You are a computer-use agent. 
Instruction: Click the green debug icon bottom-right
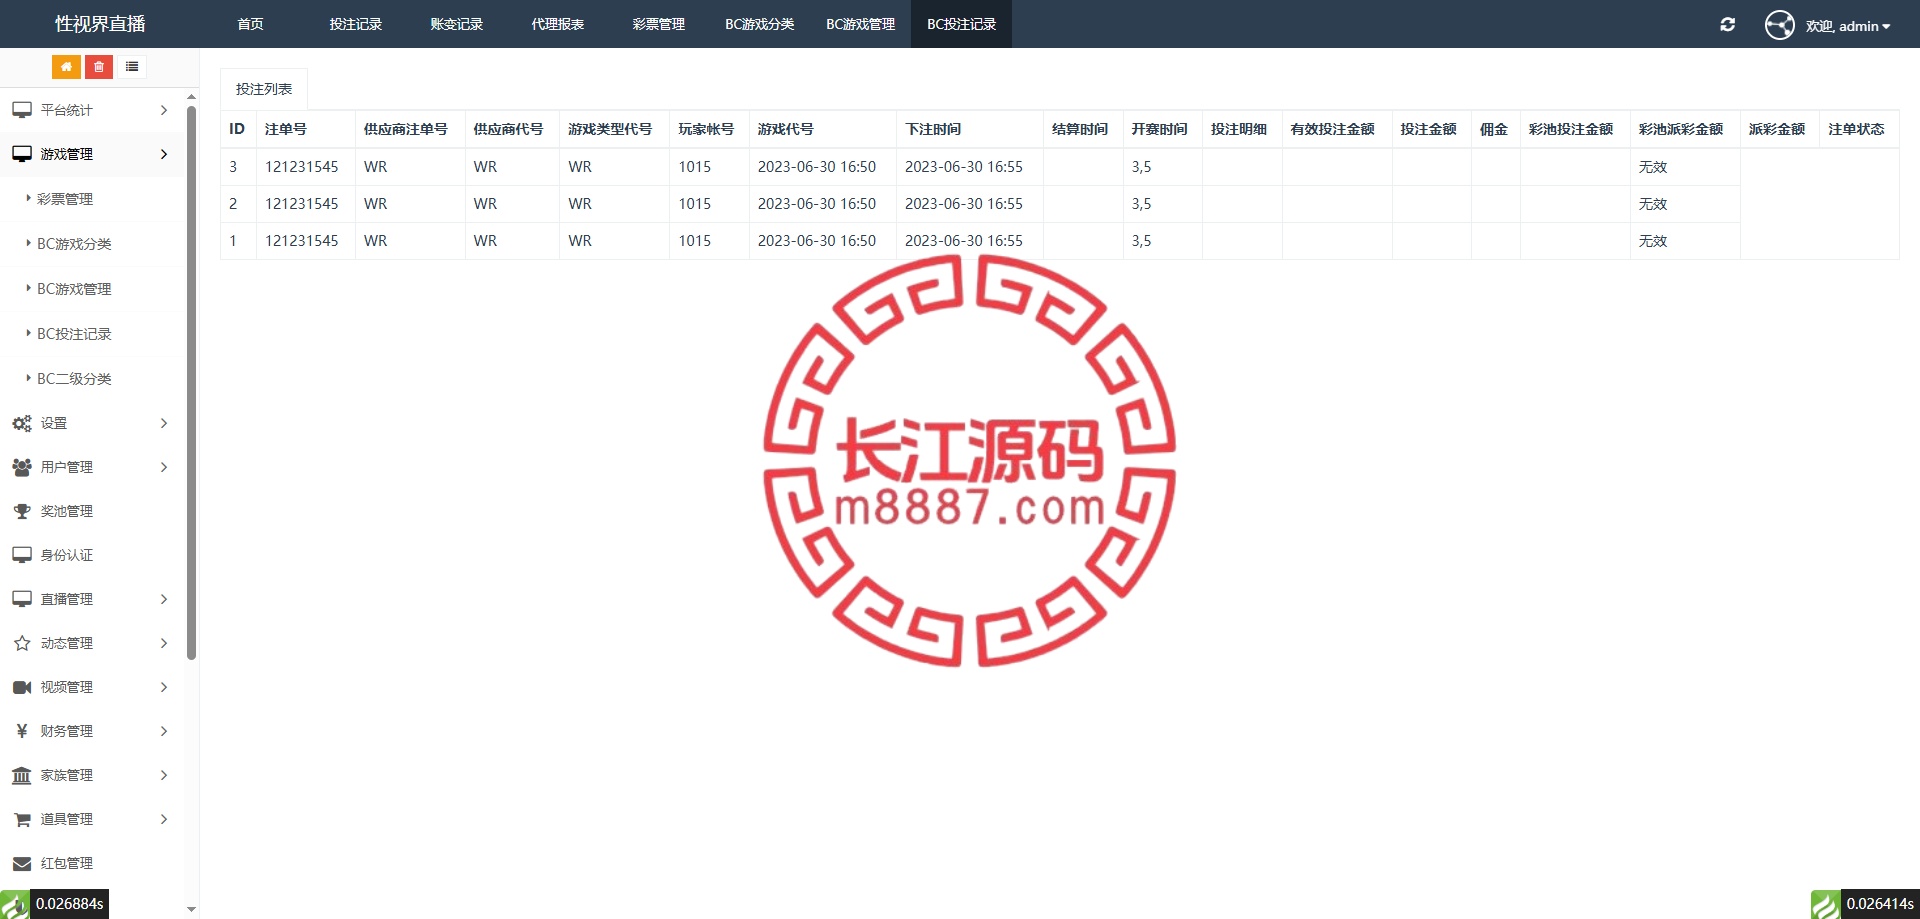point(1826,904)
